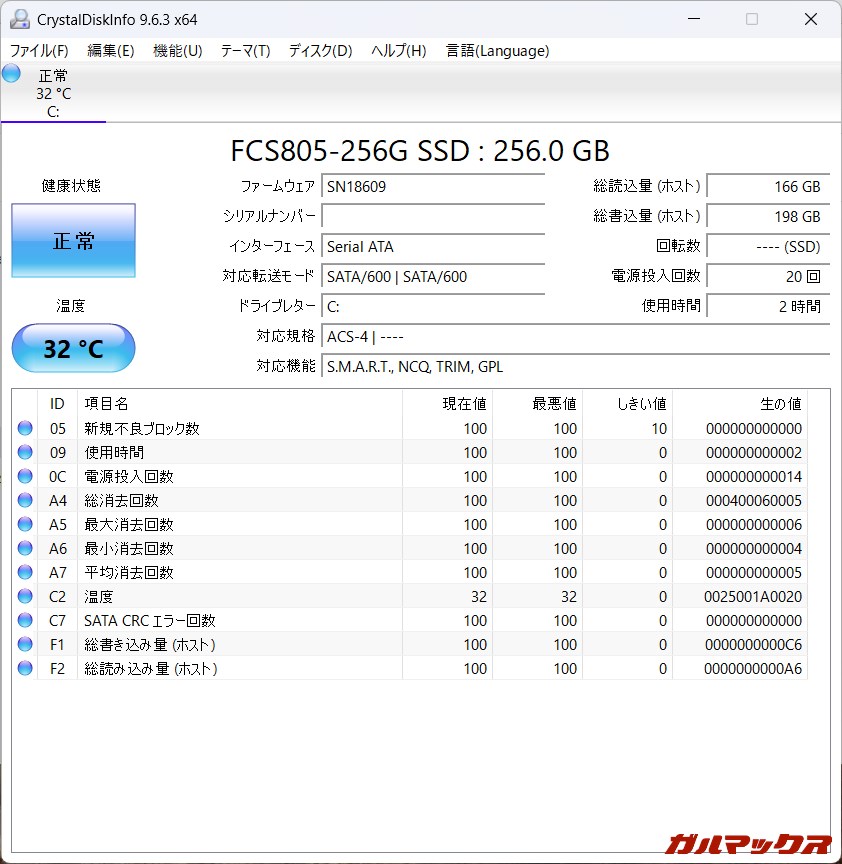
Task: Open the 機能(U) menu
Action: 177,50
